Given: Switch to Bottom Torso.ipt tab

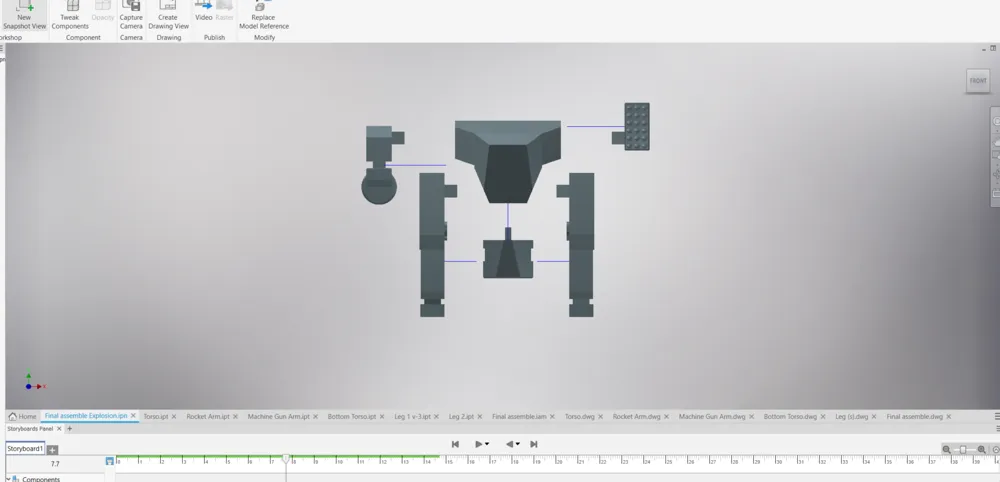Looking at the screenshot, I should 351,416.
